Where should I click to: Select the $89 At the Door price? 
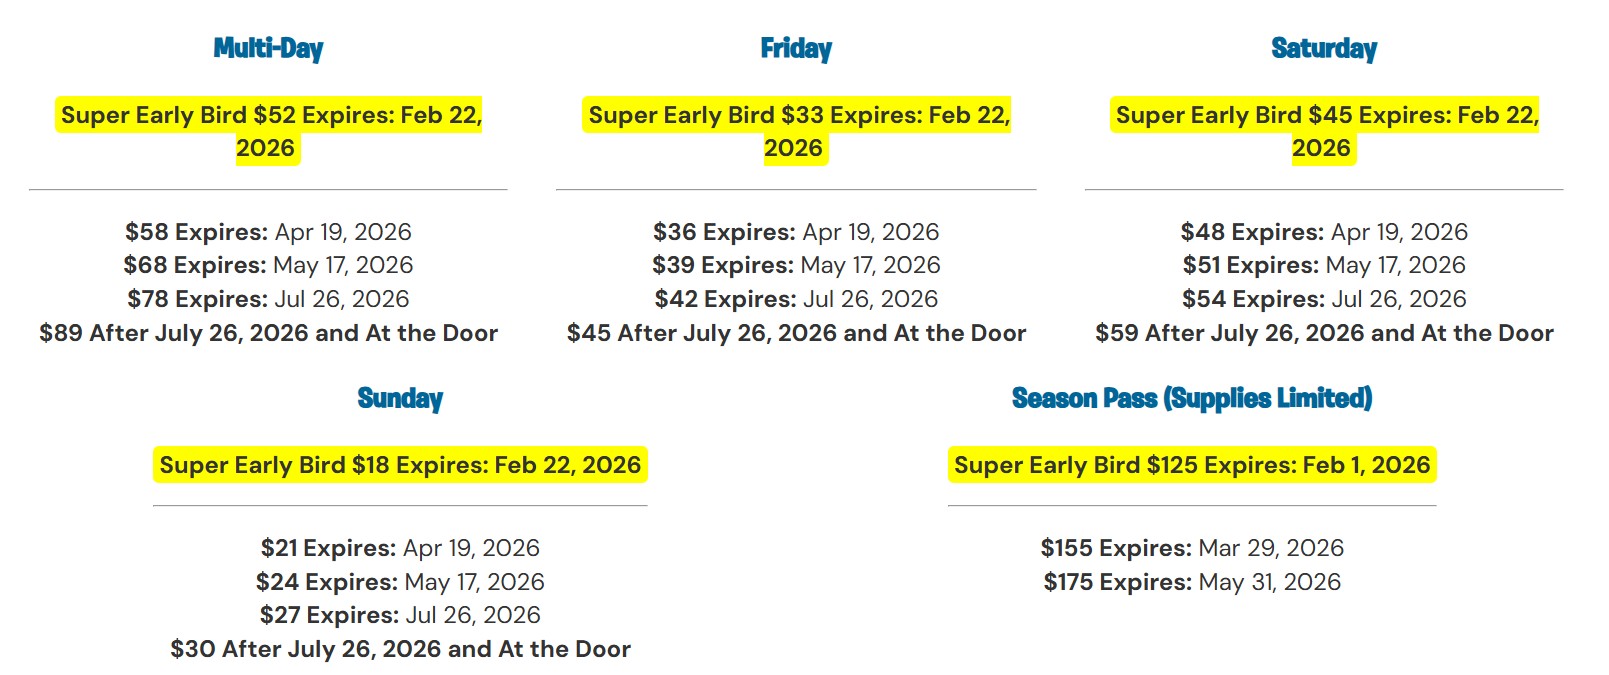pyautogui.click(x=268, y=333)
